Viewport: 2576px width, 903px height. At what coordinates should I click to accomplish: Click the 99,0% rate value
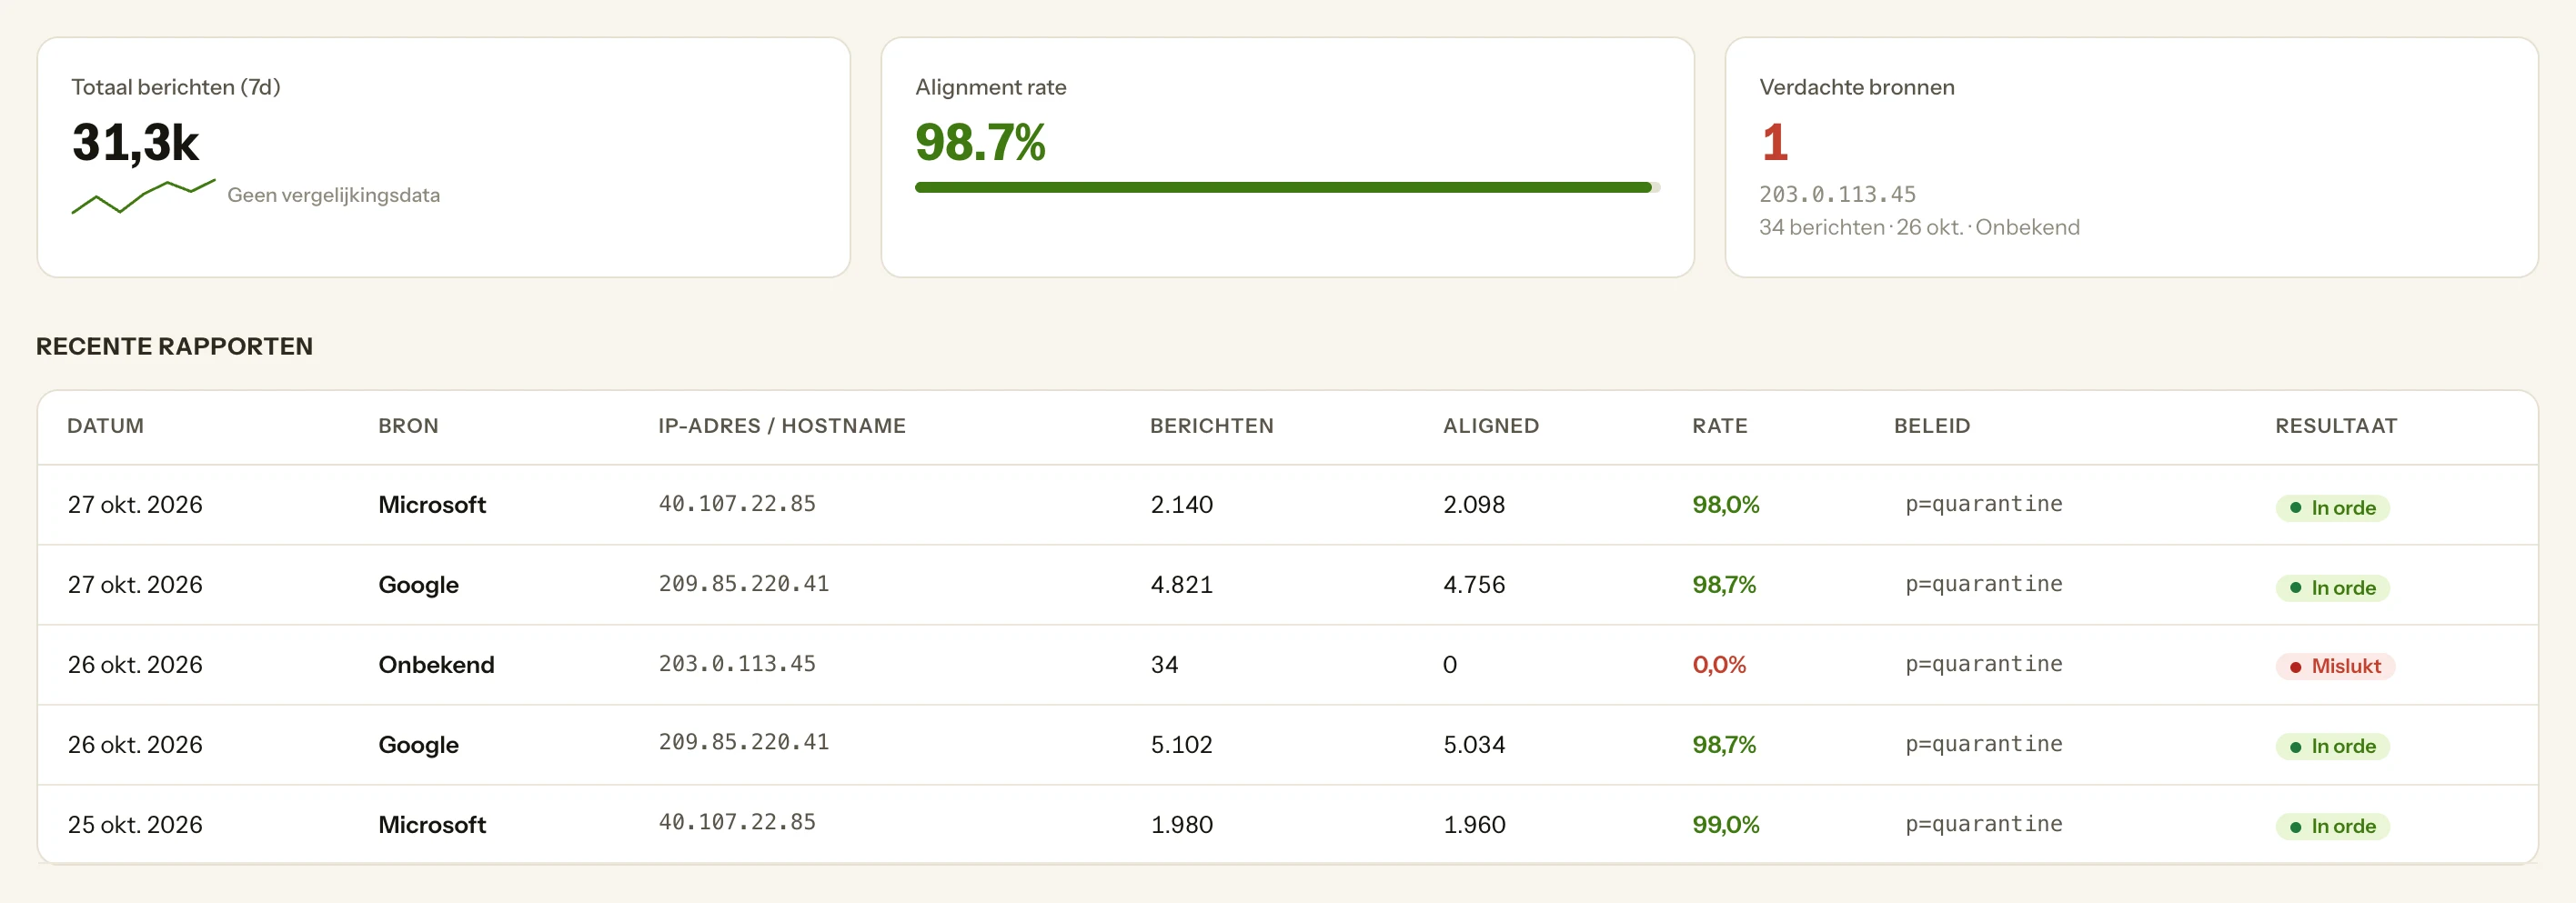[x=1725, y=825]
